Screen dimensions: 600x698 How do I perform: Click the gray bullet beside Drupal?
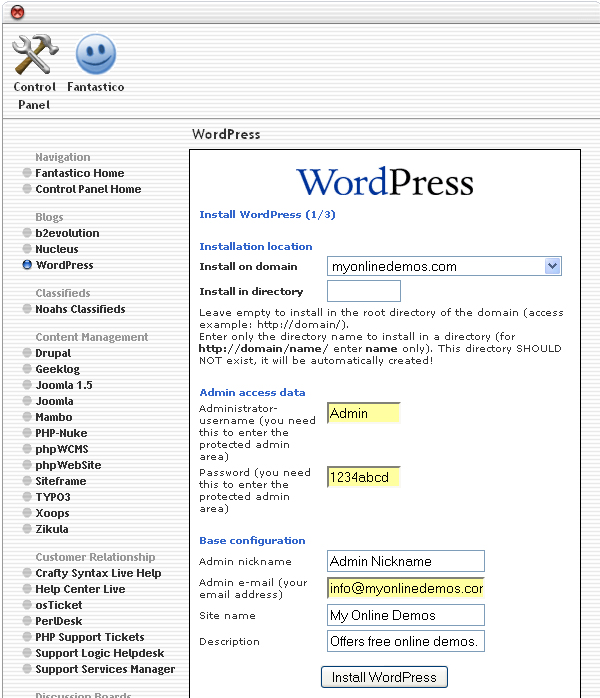pos(27,353)
